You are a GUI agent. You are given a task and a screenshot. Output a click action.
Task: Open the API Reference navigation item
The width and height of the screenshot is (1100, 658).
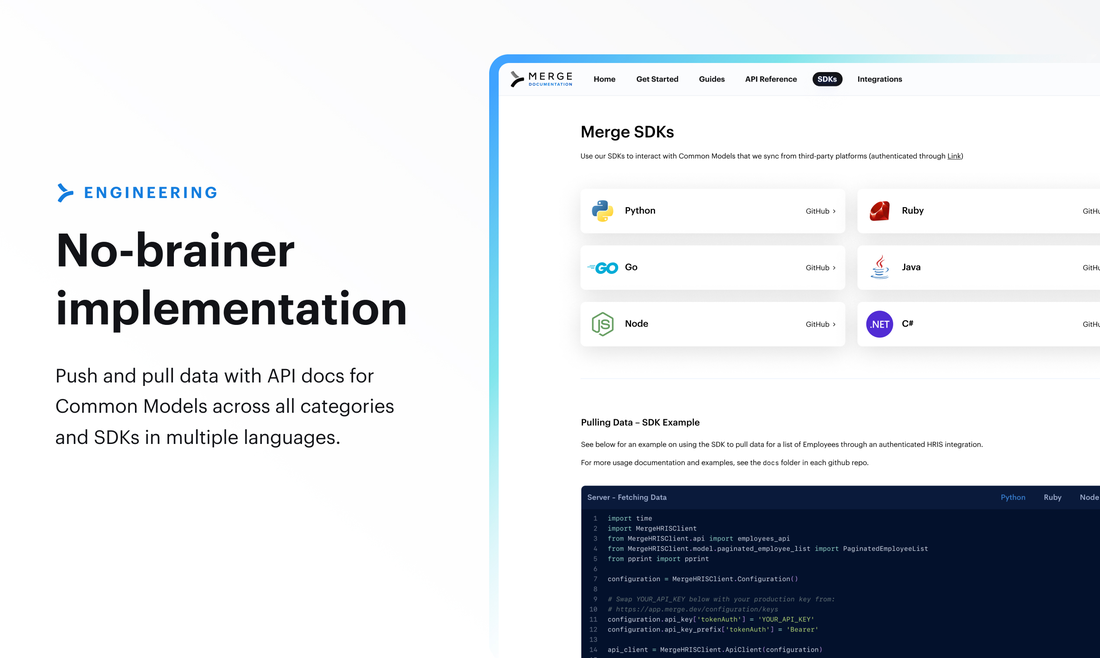(770, 78)
